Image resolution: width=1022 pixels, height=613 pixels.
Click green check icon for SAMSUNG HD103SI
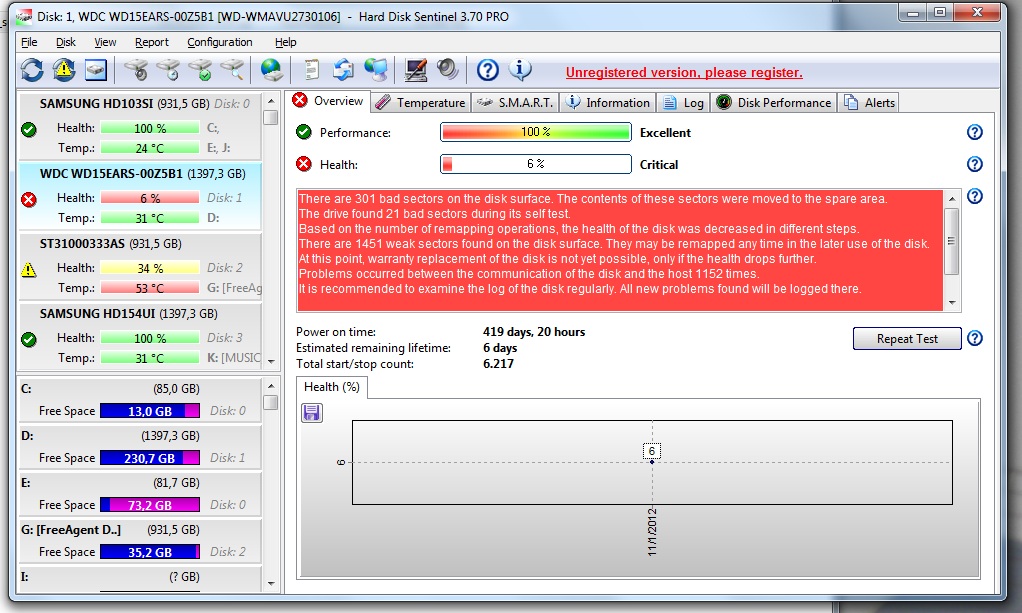(x=29, y=130)
